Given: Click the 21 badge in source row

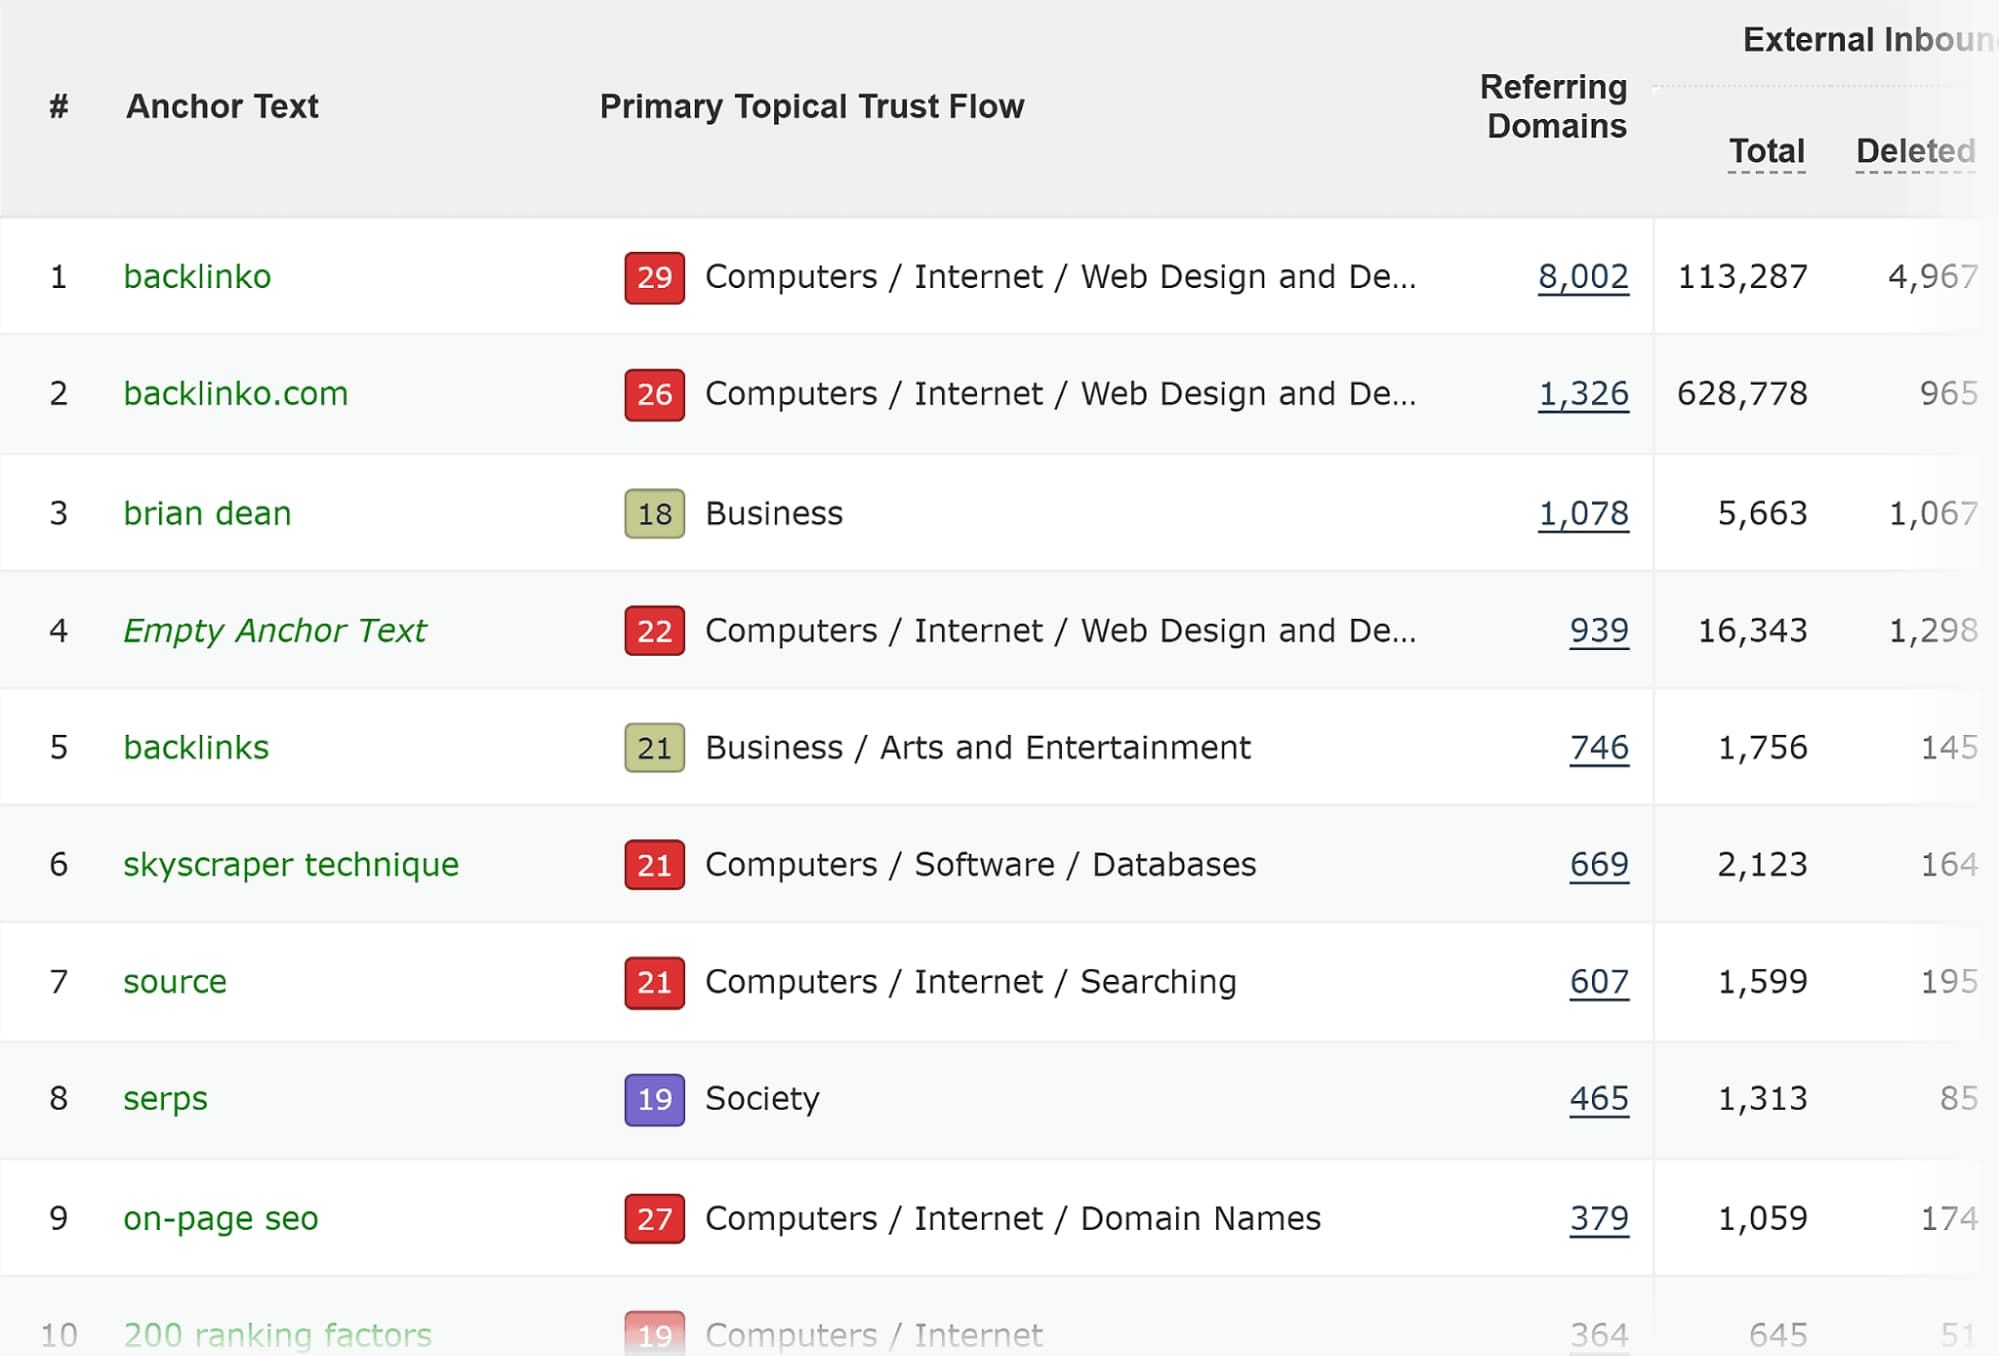Looking at the screenshot, I should (x=655, y=982).
